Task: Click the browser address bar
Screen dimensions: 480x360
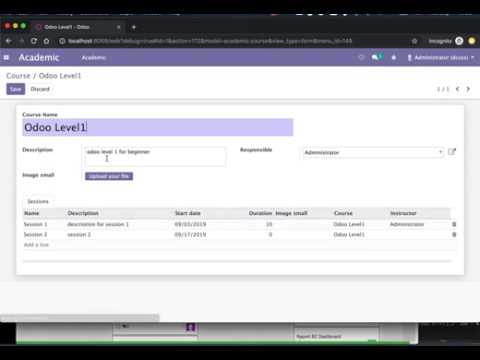Action: (x=210, y=41)
